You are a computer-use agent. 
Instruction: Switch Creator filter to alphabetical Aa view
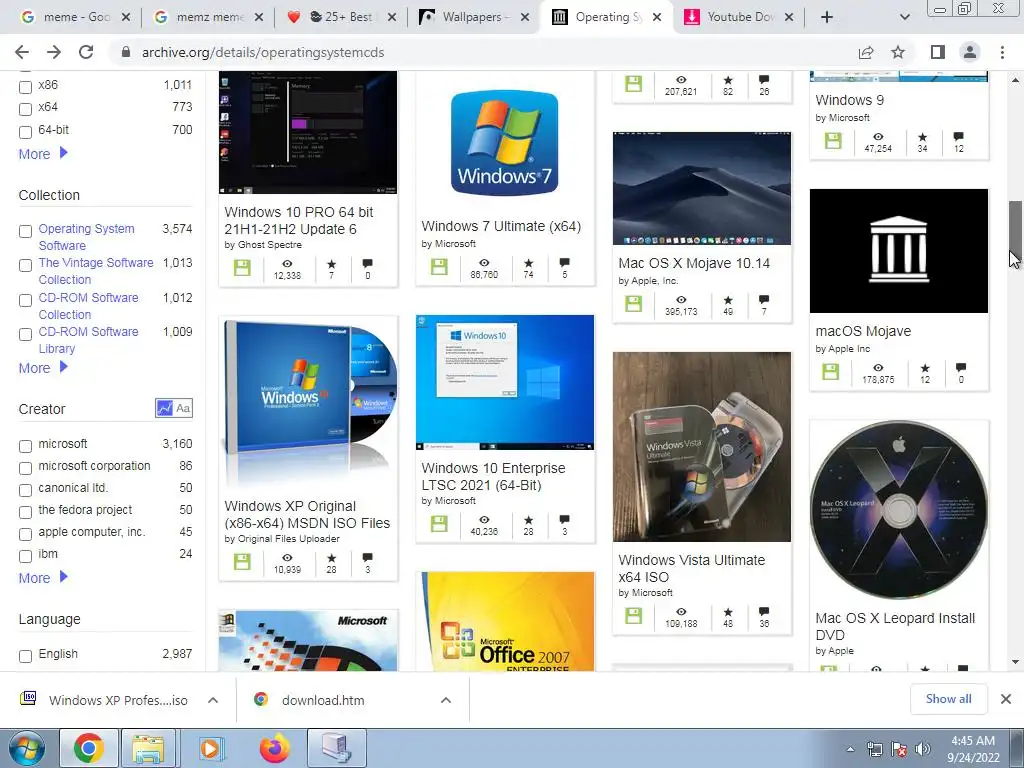tap(184, 409)
